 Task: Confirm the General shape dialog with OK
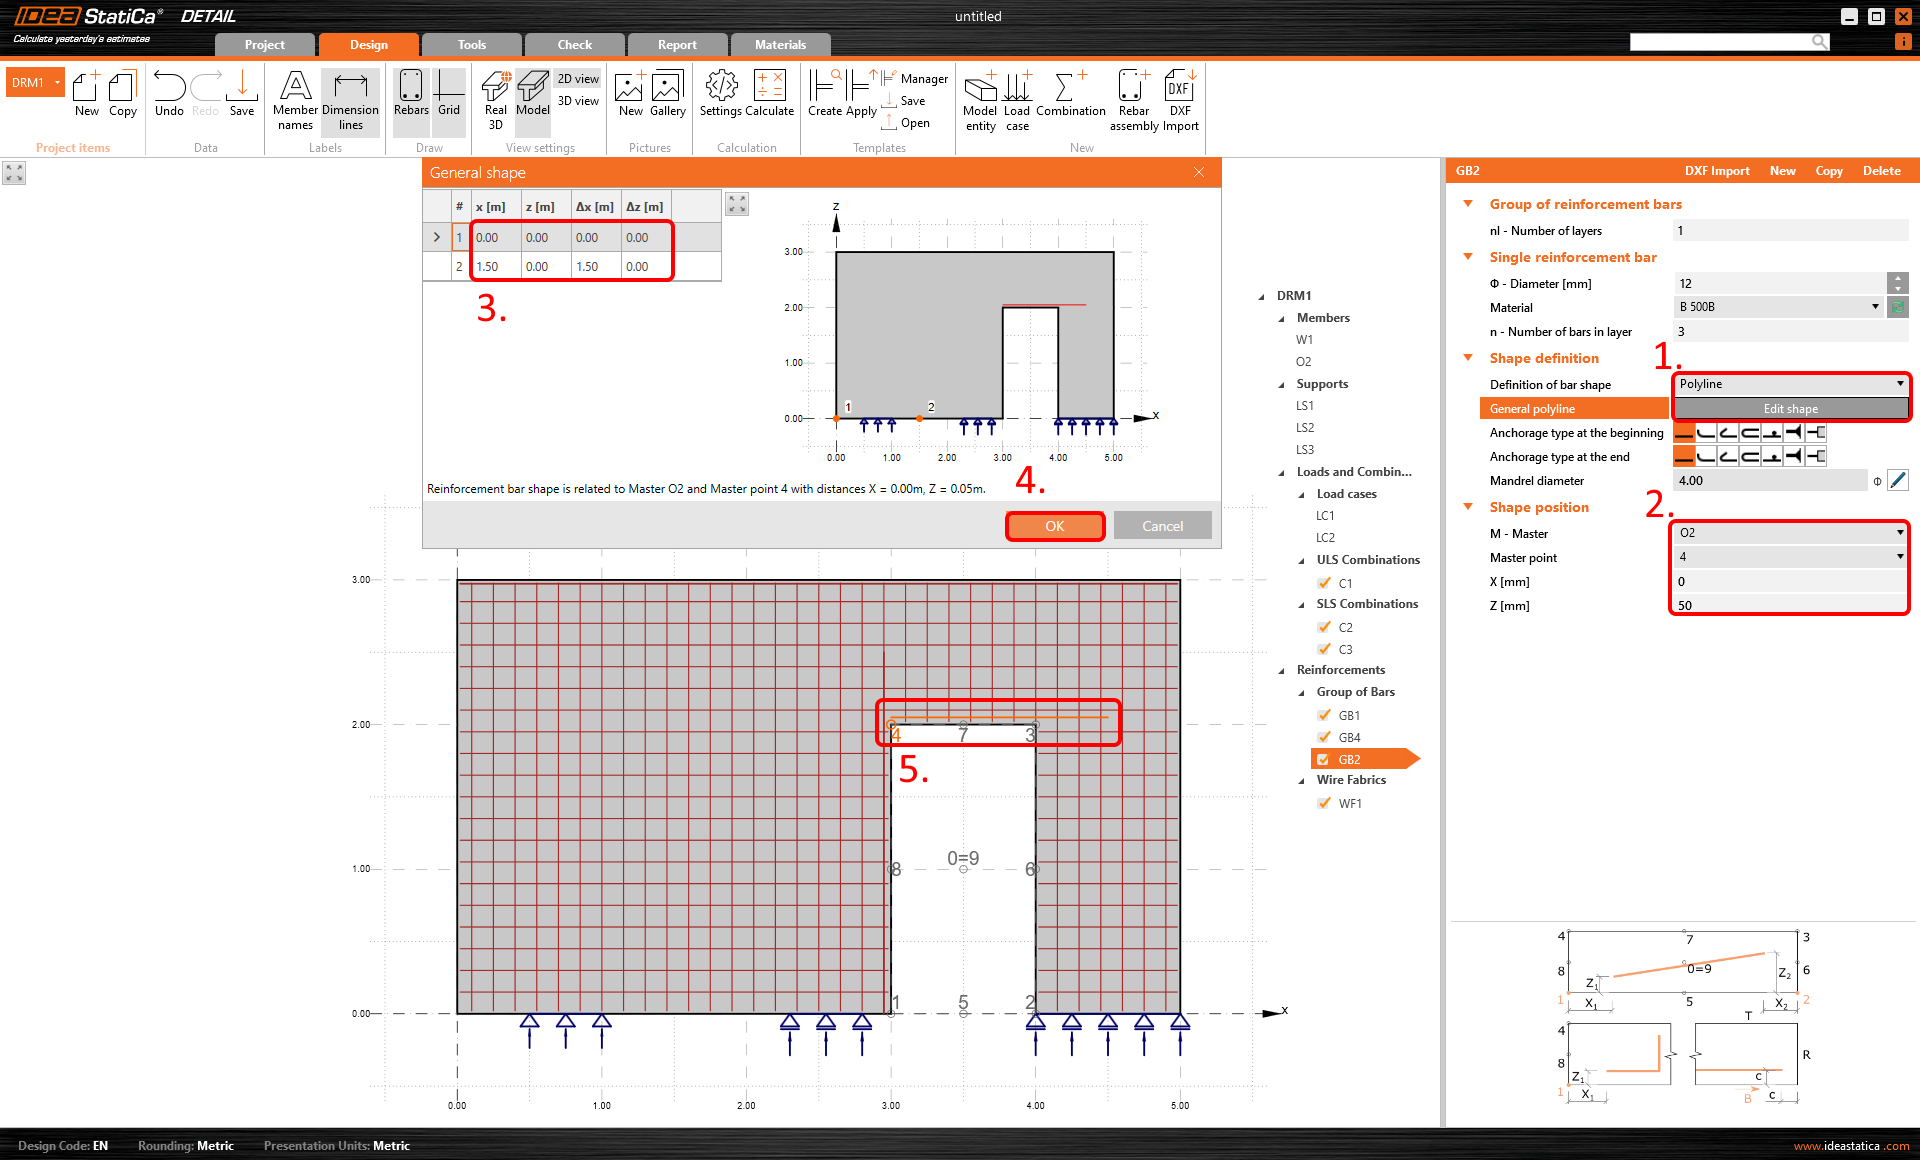point(1054,525)
